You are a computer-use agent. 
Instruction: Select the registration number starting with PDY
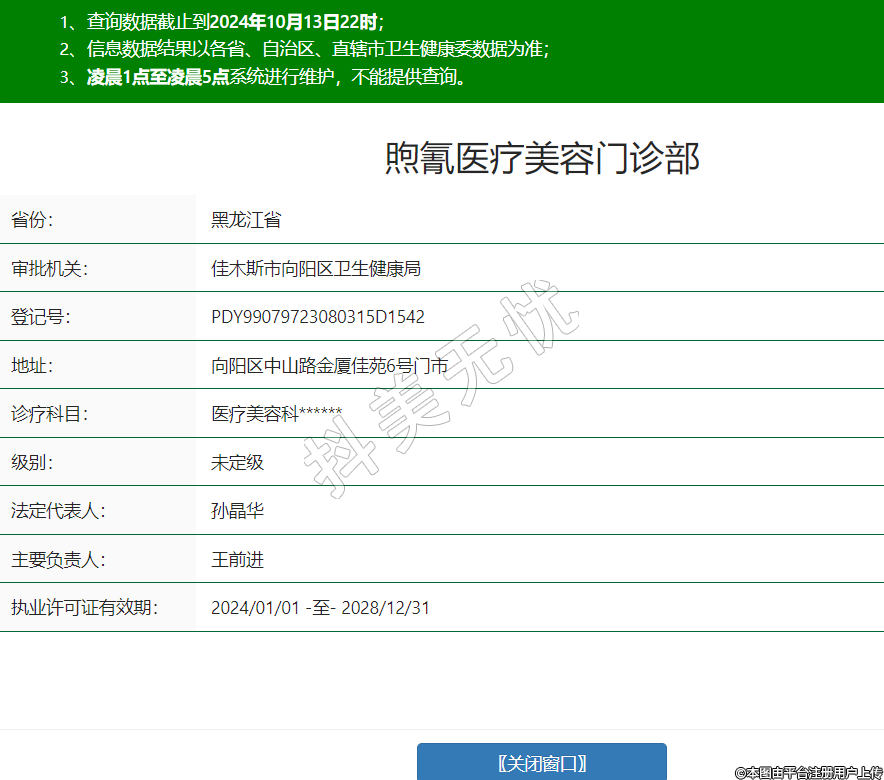coord(318,317)
